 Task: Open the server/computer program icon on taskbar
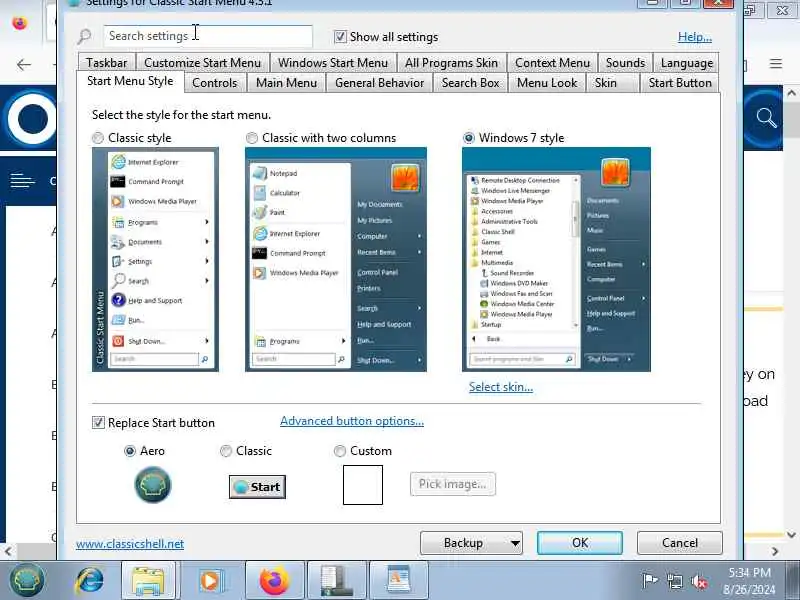point(336,581)
